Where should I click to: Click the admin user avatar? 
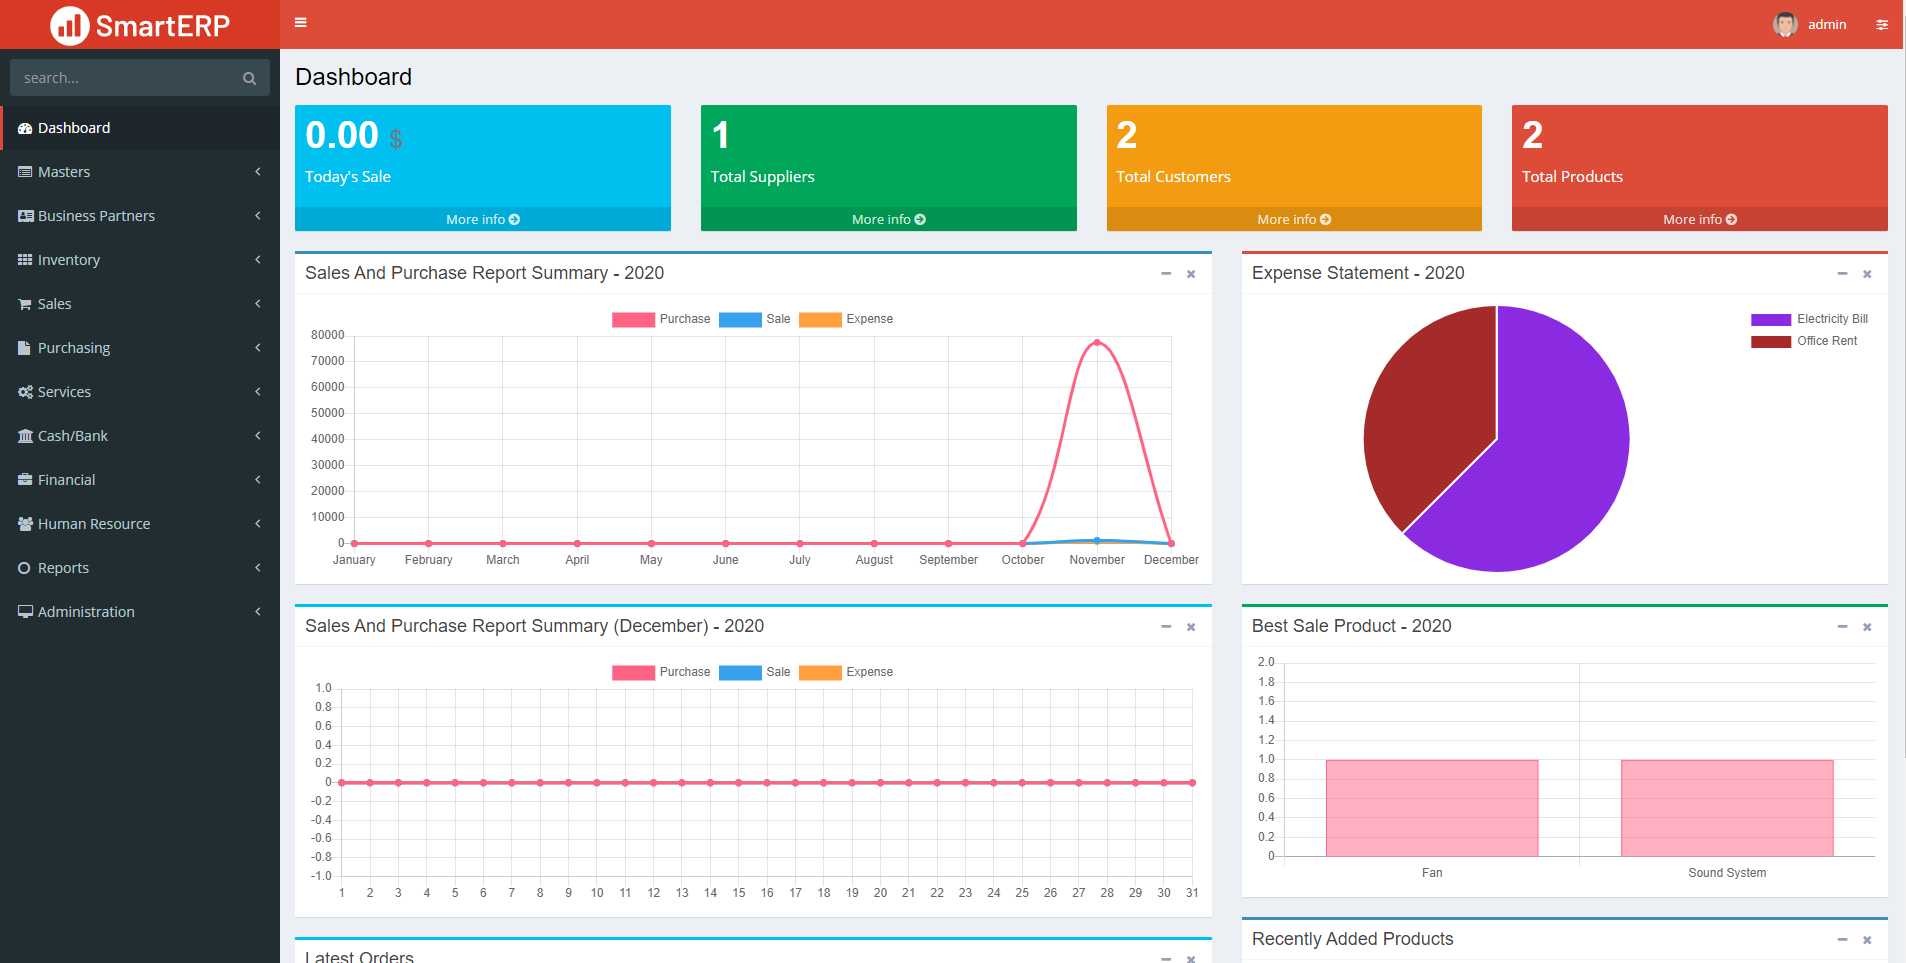coord(1785,24)
